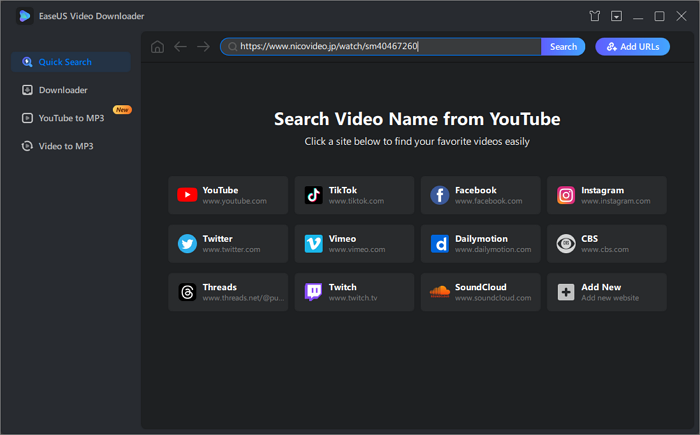Open the title bar dropdown menu icon

pos(617,16)
